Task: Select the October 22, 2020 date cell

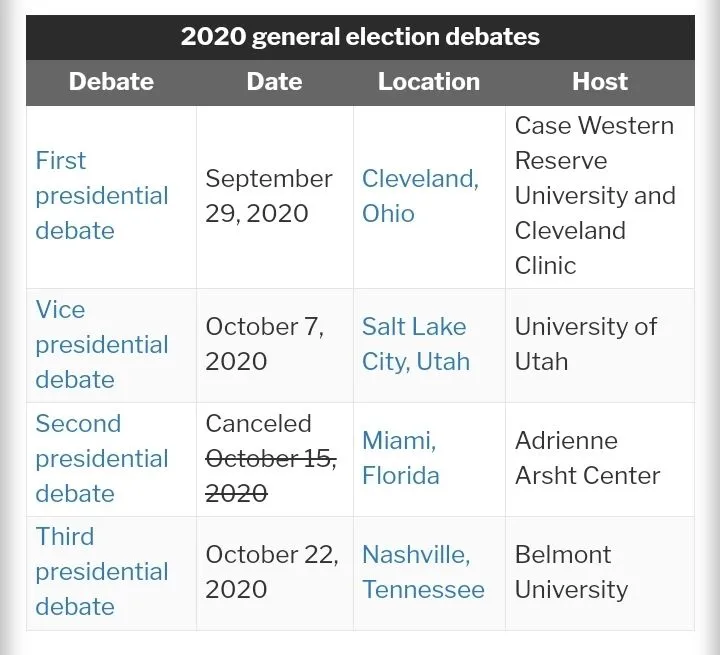Action: click(272, 572)
